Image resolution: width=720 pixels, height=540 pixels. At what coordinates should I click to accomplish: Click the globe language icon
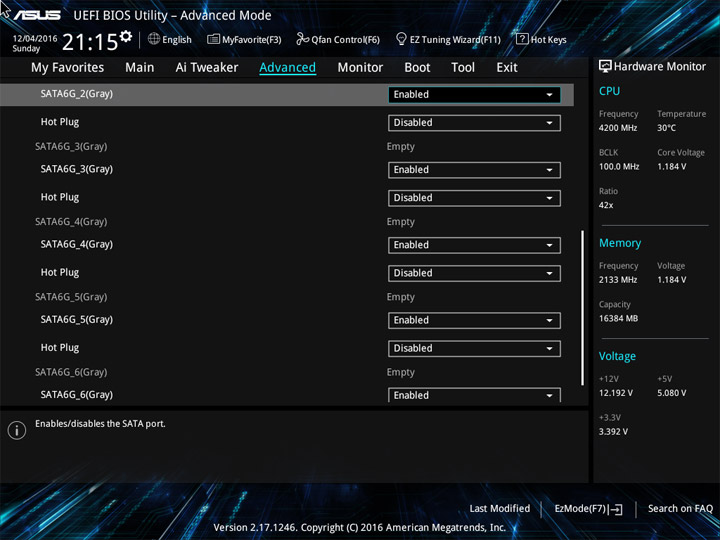(x=154, y=39)
